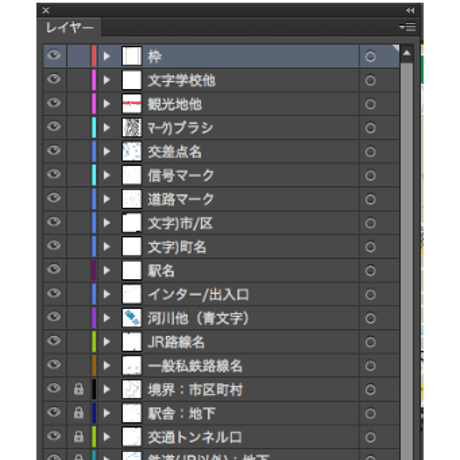Viewport: 460px width, 460px height.
Task: Select the 駅名 layer name
Action: 161,271
